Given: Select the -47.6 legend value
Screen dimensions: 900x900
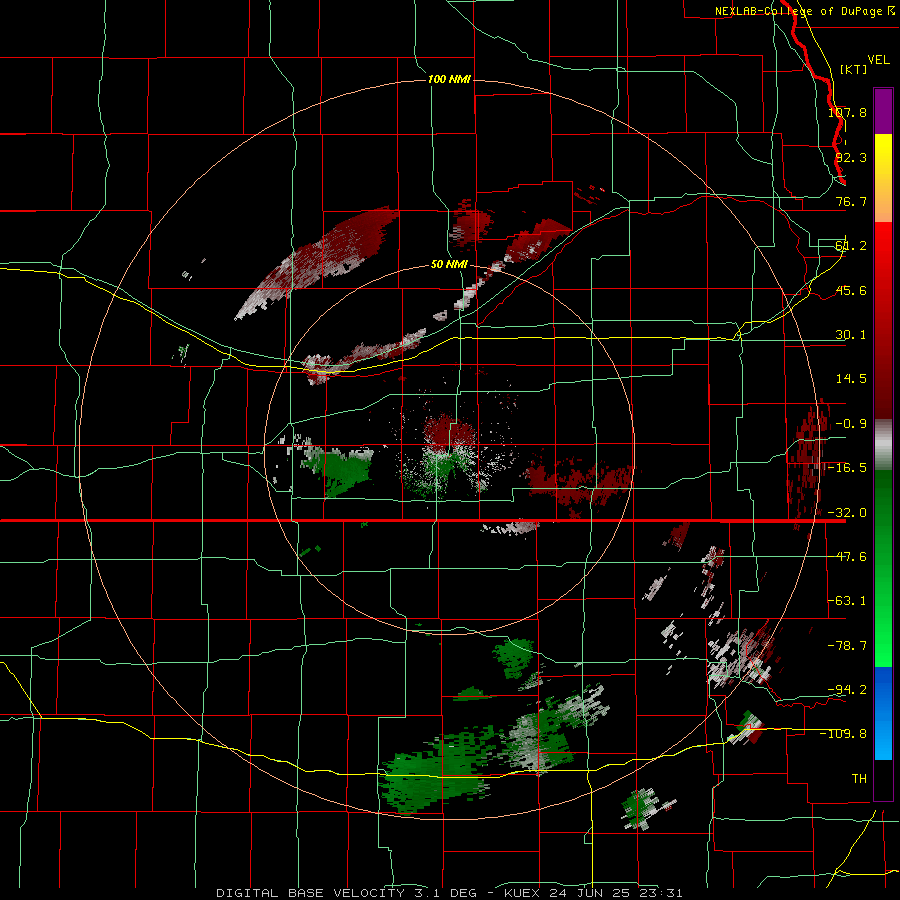Looking at the screenshot, I should (847, 557).
